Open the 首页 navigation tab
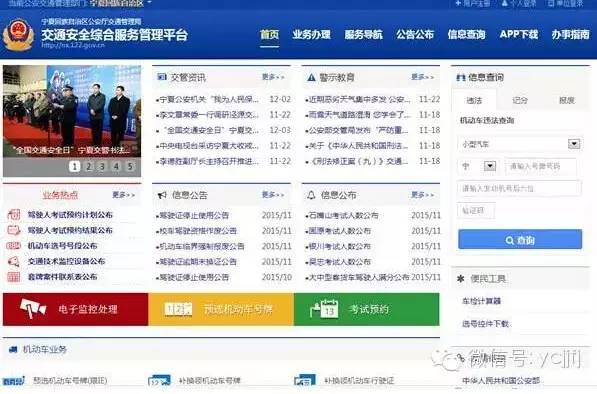Viewport: 597px width, 394px height. (270, 35)
